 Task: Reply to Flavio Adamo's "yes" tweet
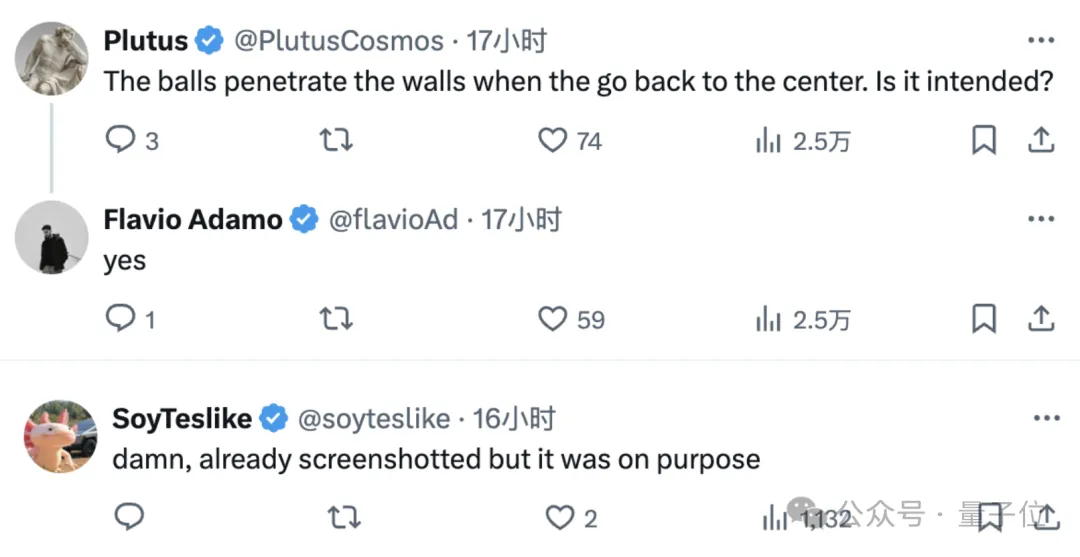click(x=121, y=319)
